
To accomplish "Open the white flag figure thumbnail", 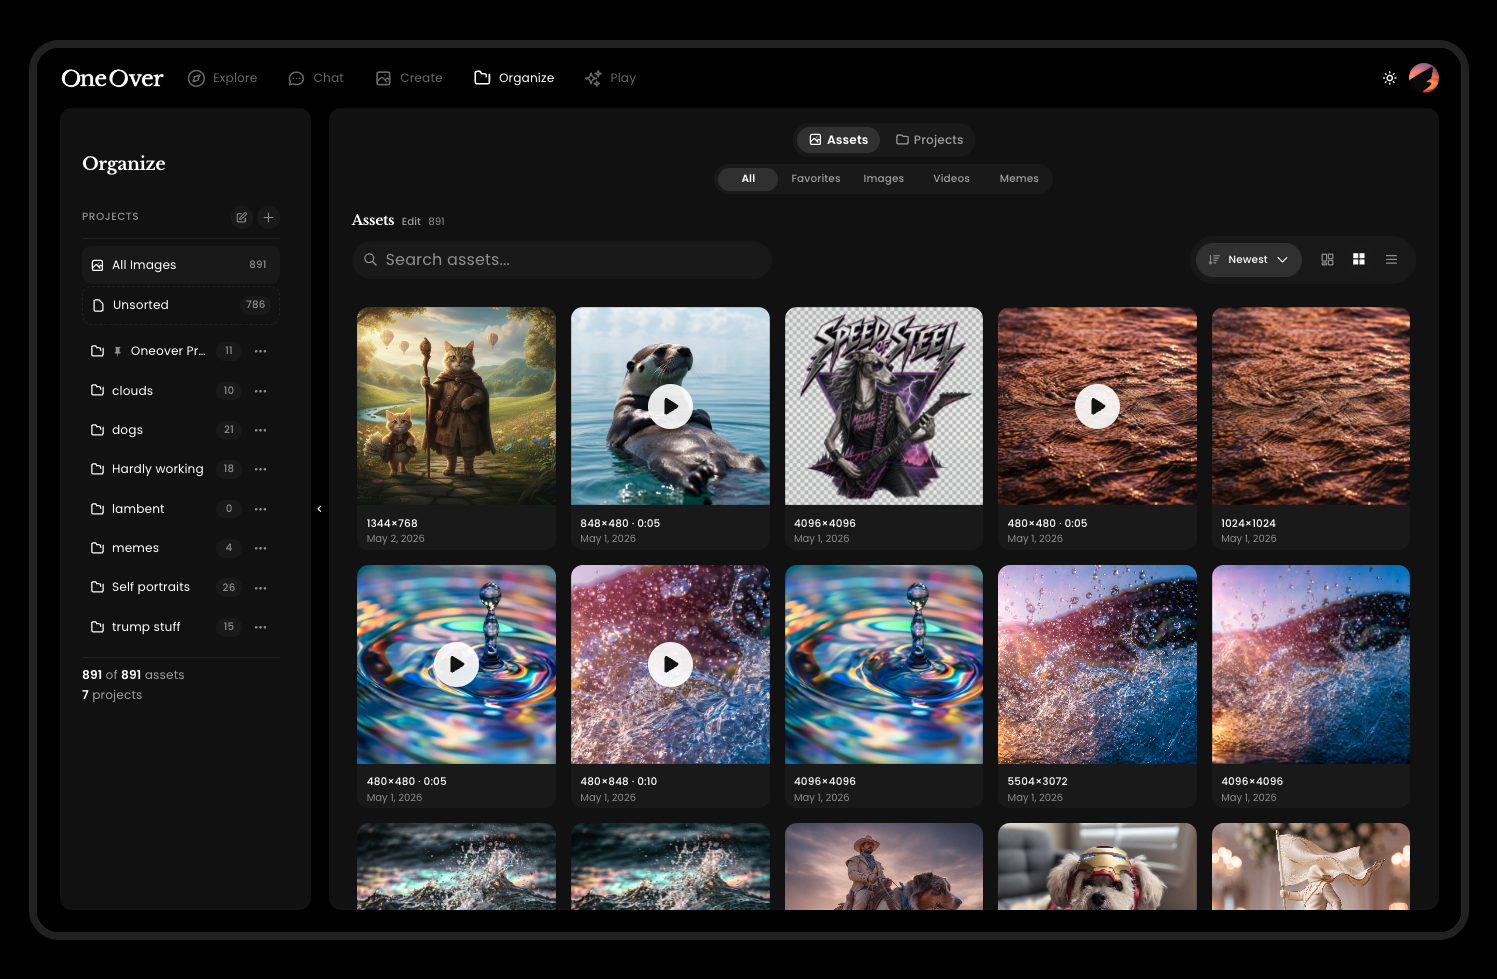I will pos(1311,866).
